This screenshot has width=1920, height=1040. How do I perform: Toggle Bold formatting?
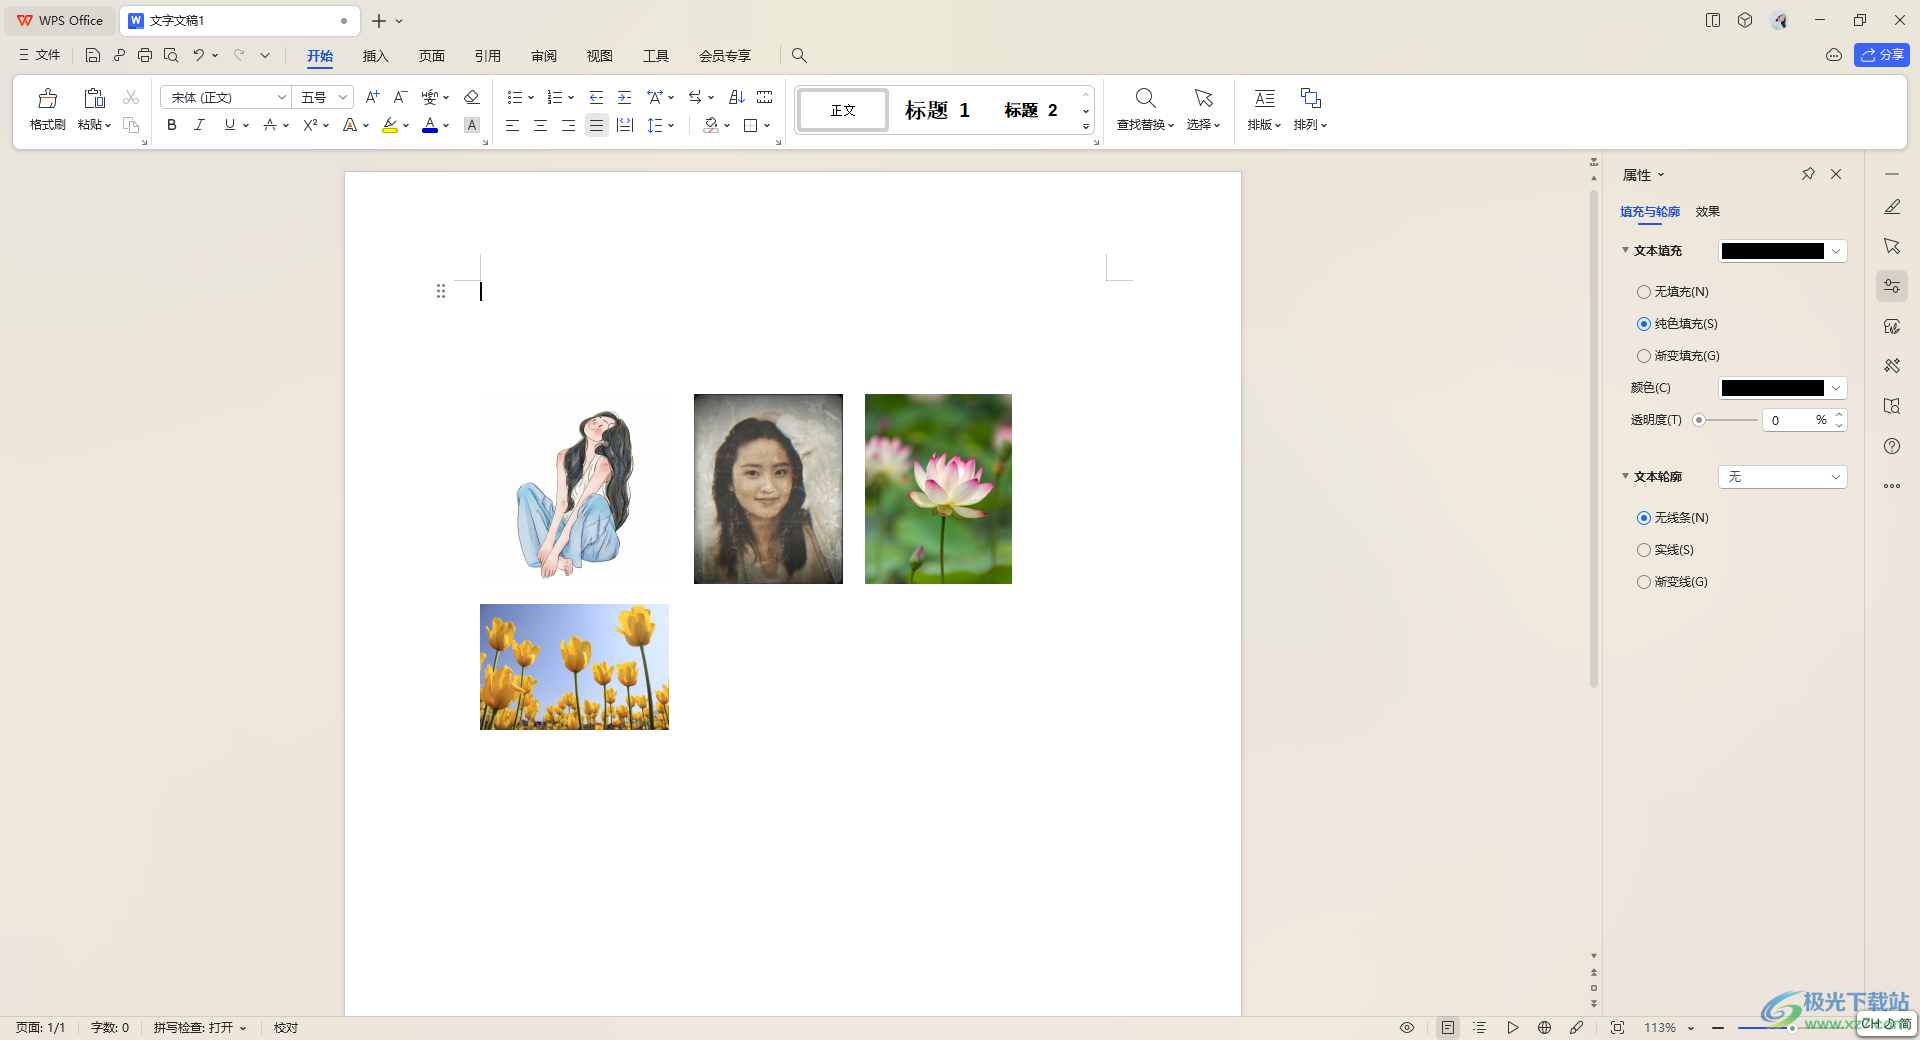pos(172,125)
